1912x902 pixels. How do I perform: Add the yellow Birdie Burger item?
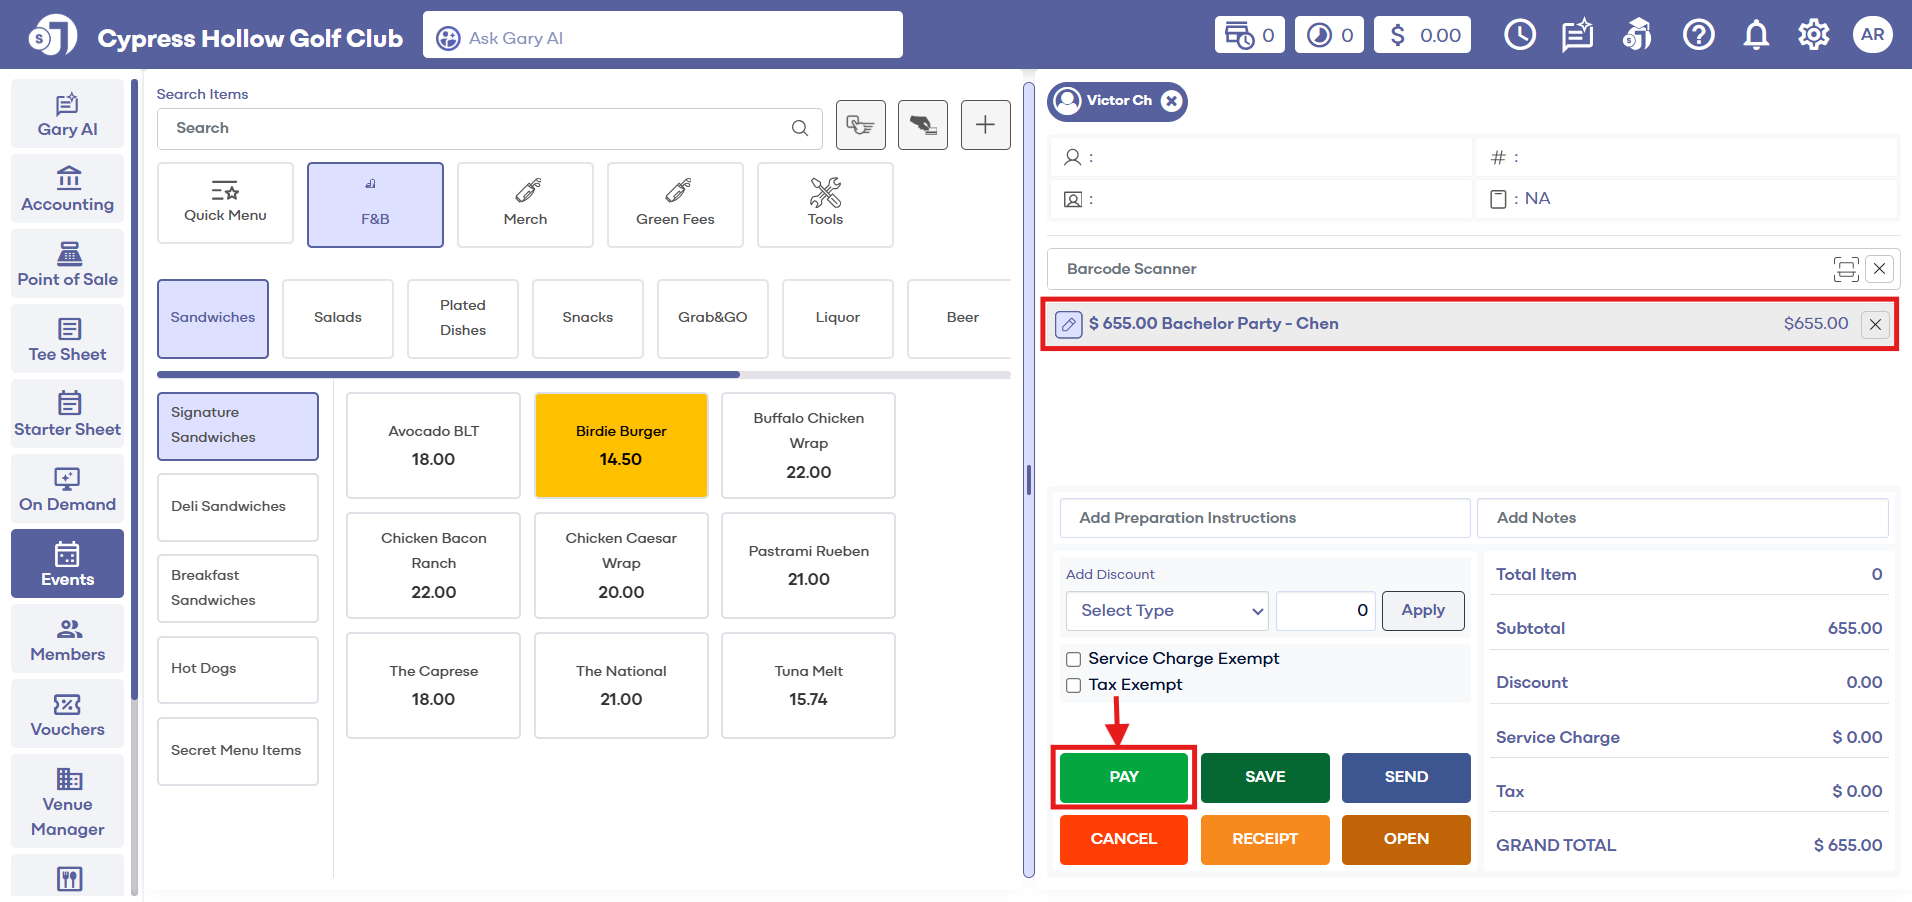point(621,445)
